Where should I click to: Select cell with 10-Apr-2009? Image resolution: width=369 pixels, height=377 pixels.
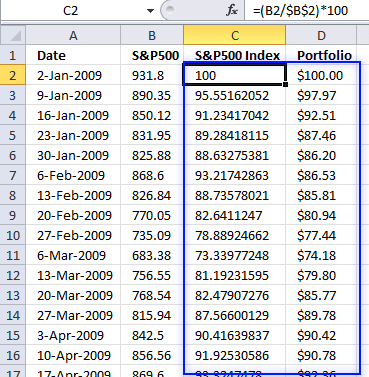73,355
